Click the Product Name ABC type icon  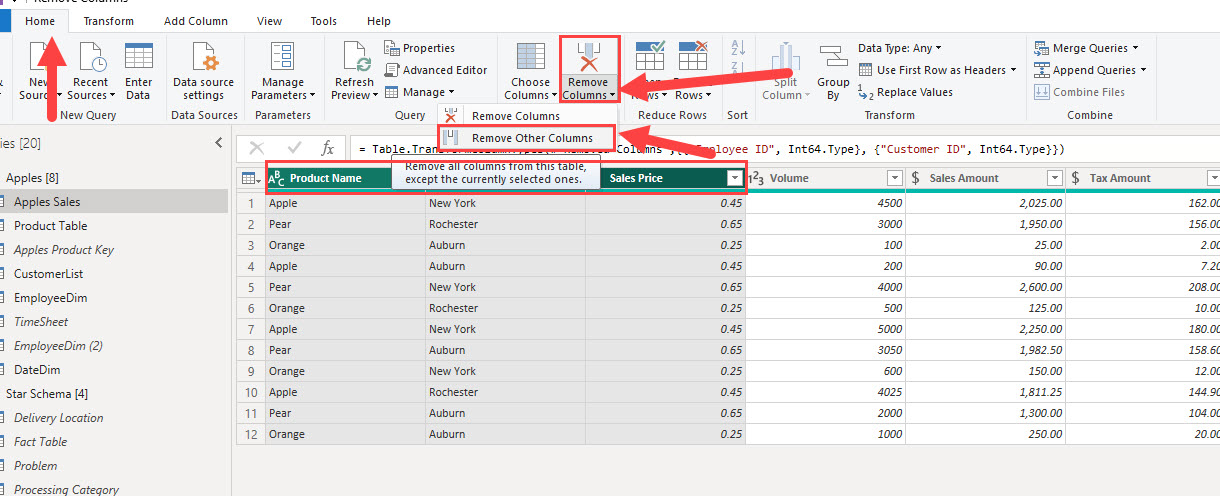pos(276,178)
